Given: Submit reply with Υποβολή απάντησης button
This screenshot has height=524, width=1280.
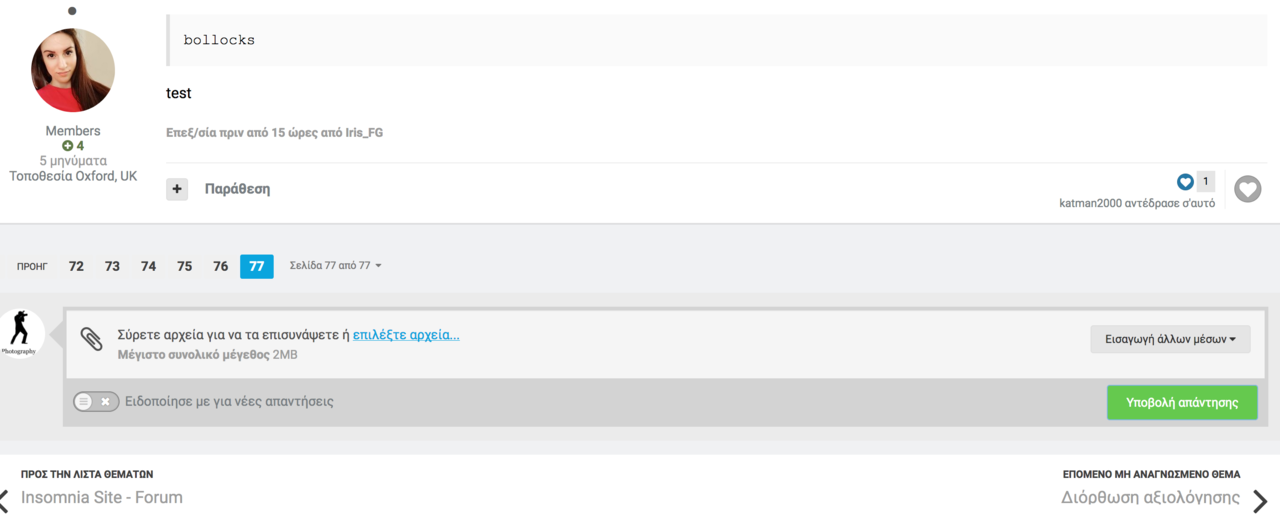Looking at the screenshot, I should (x=1182, y=402).
